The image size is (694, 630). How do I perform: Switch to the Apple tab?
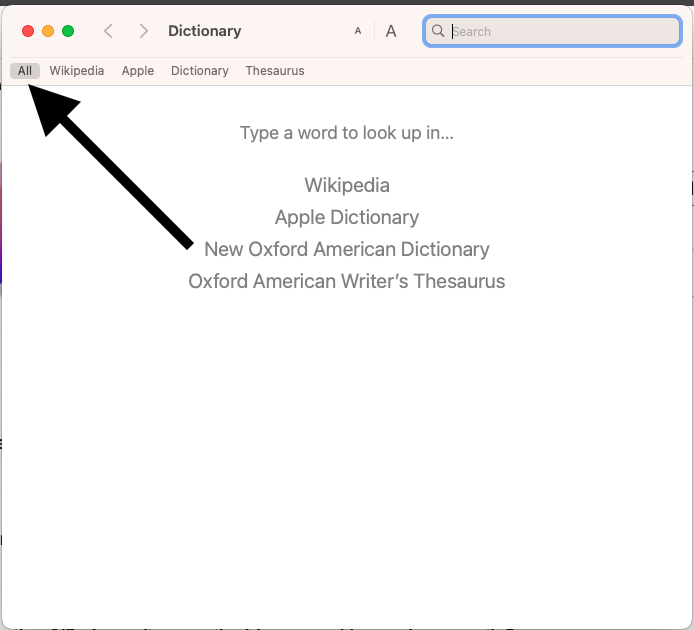tap(138, 71)
